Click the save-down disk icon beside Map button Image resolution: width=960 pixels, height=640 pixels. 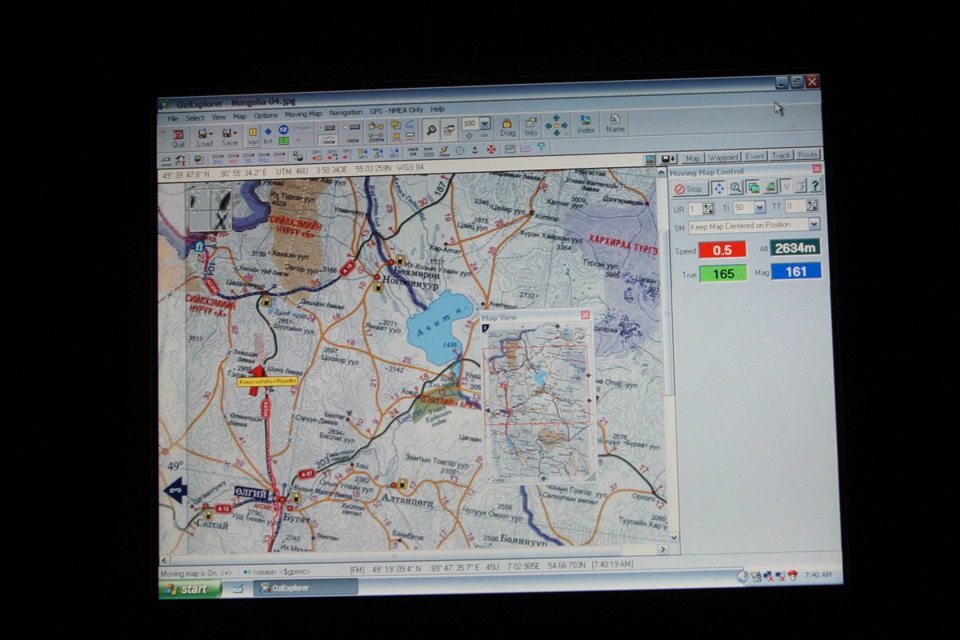point(669,158)
